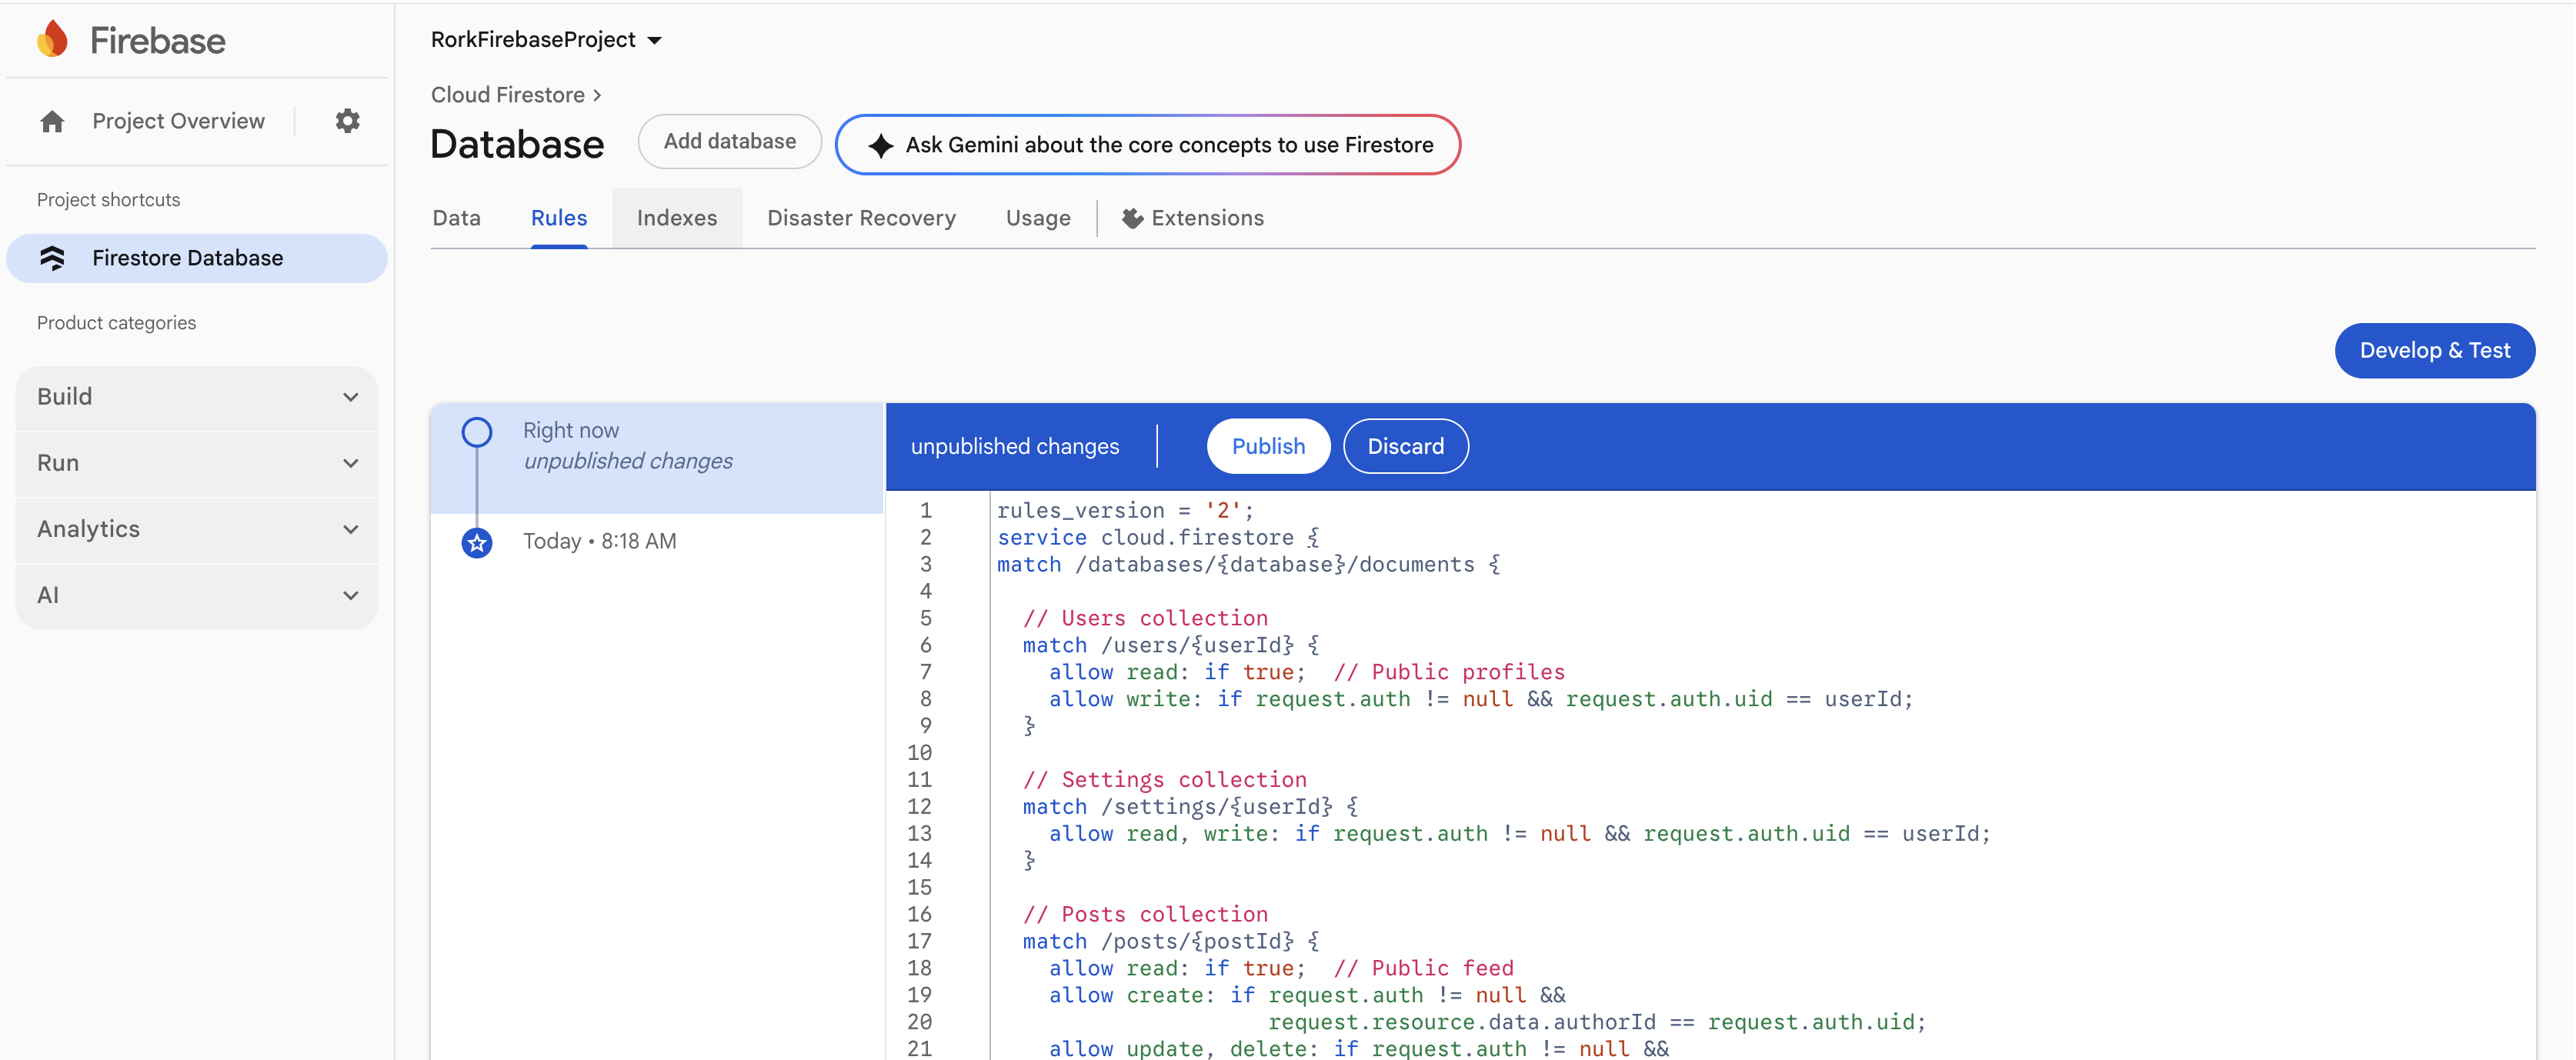Viewport: 2576px width, 1060px height.
Task: Click the Firestore Database stacked-layers icon
Action: click(52, 258)
